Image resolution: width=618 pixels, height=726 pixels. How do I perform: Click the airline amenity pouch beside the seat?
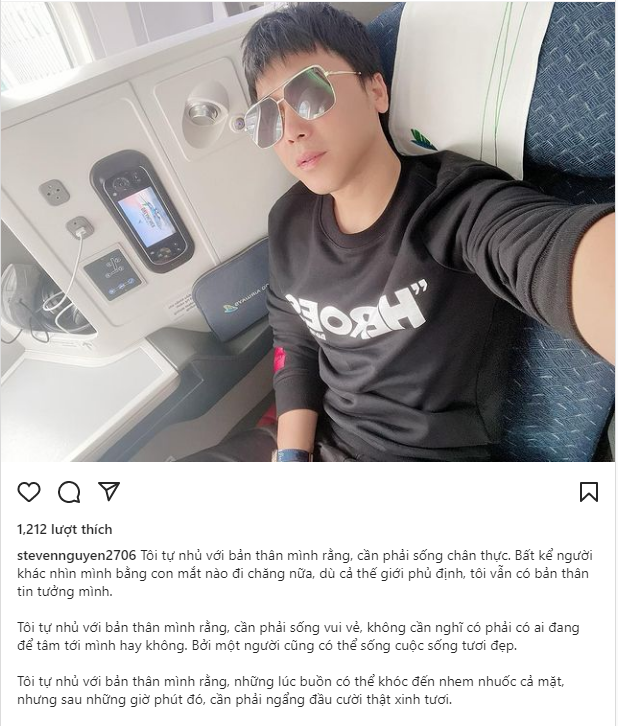(231, 294)
